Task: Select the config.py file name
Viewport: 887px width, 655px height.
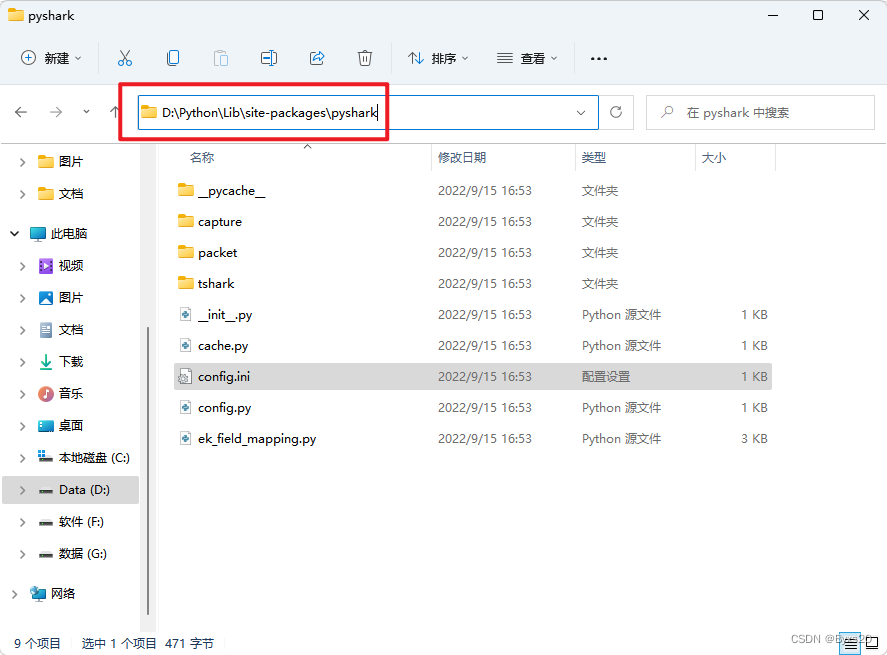Action: click(225, 408)
